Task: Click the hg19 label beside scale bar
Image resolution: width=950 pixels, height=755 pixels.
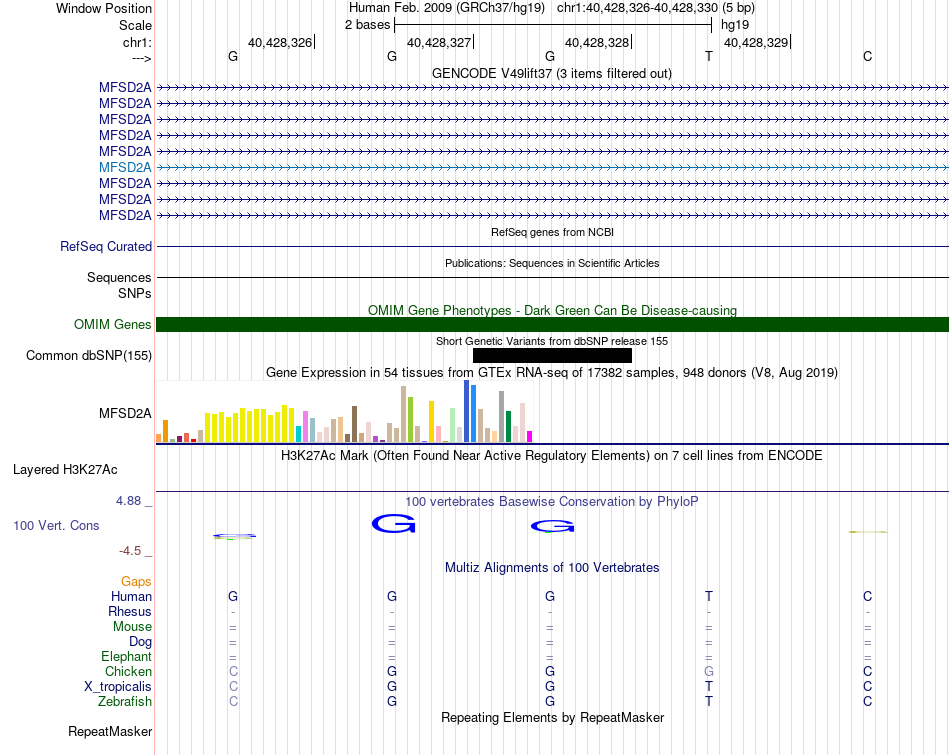Action: 735,25
